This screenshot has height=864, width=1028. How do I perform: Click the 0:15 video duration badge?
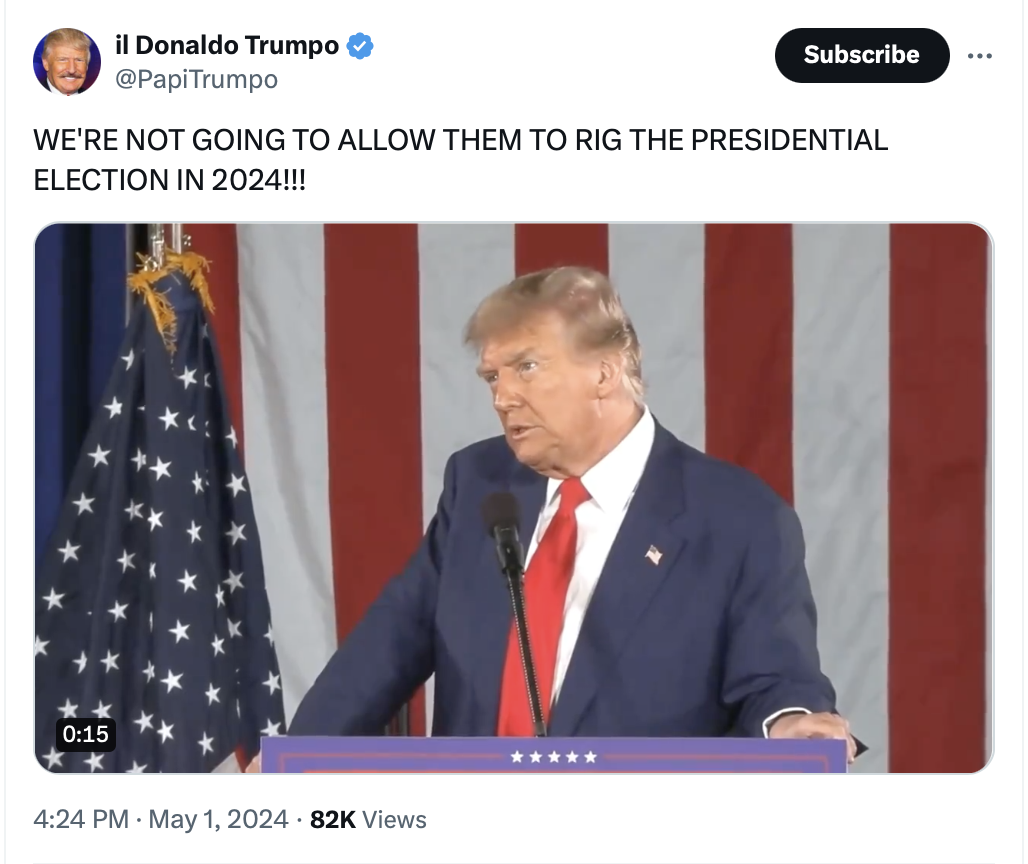pos(85,734)
